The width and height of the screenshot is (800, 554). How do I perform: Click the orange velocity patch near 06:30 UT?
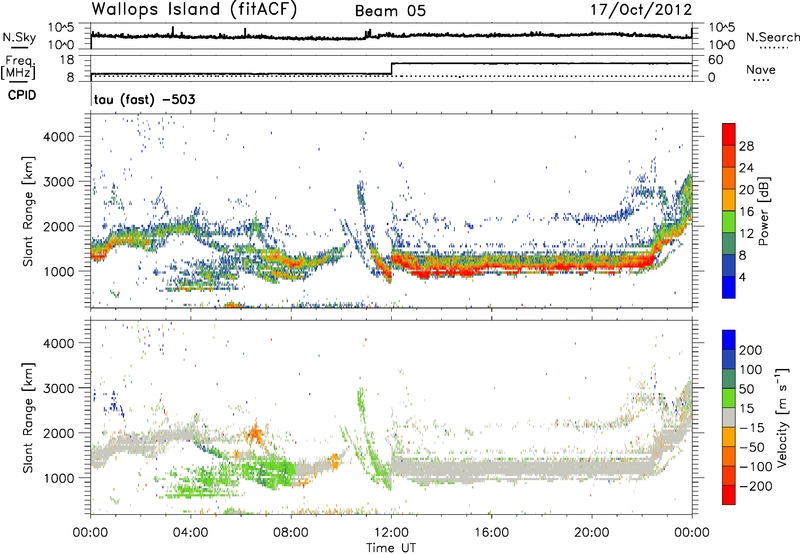255,434
